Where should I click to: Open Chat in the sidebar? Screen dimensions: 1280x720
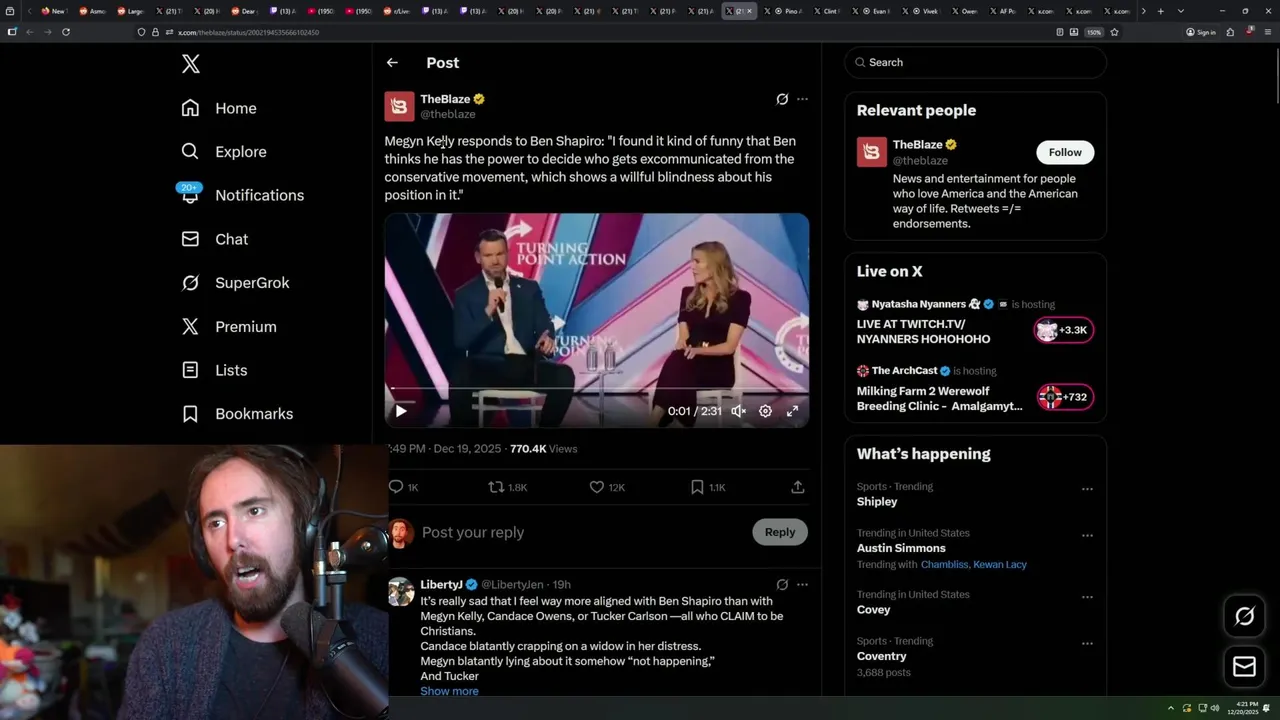coord(214,239)
